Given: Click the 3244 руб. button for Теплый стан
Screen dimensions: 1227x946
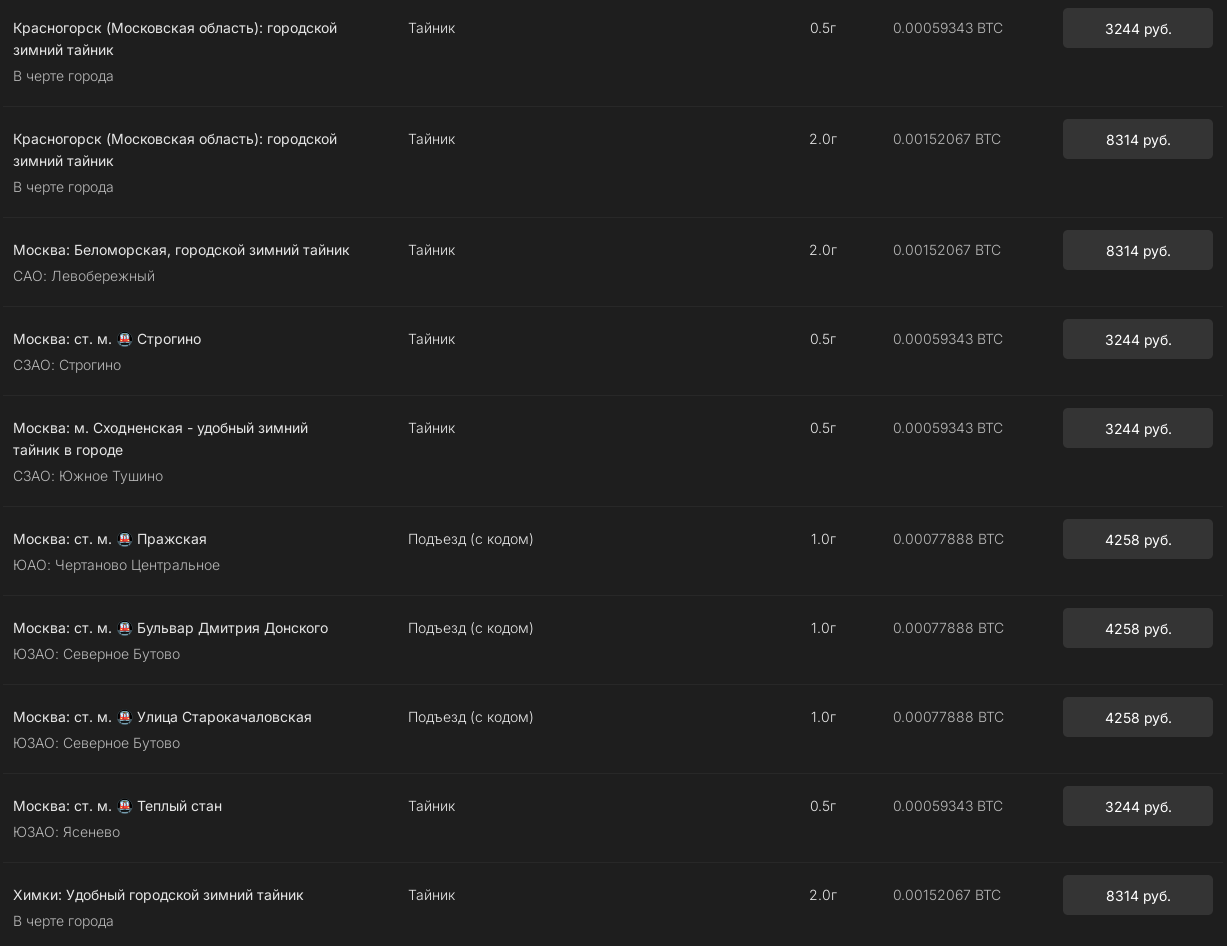Looking at the screenshot, I should point(1137,807).
